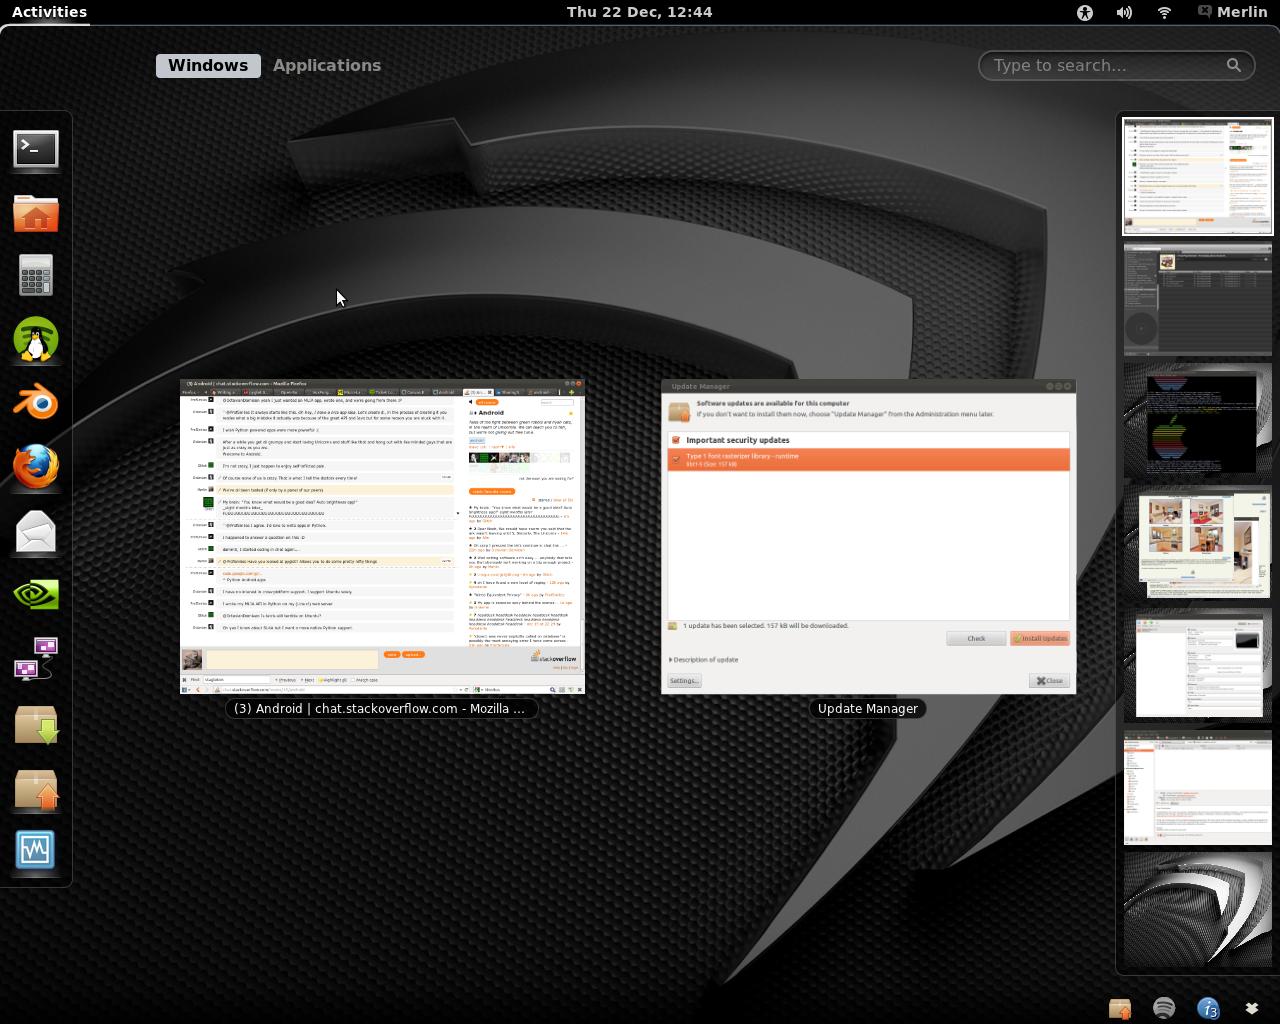Switch to the second workspace with music player
The image size is (1280, 1024).
[x=1197, y=298]
